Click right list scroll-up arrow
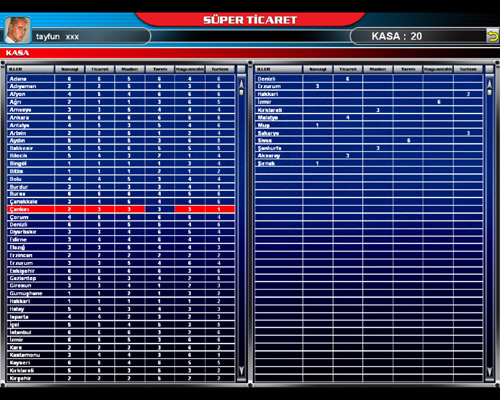This screenshot has height=400, width=500. pyautogui.click(x=489, y=83)
